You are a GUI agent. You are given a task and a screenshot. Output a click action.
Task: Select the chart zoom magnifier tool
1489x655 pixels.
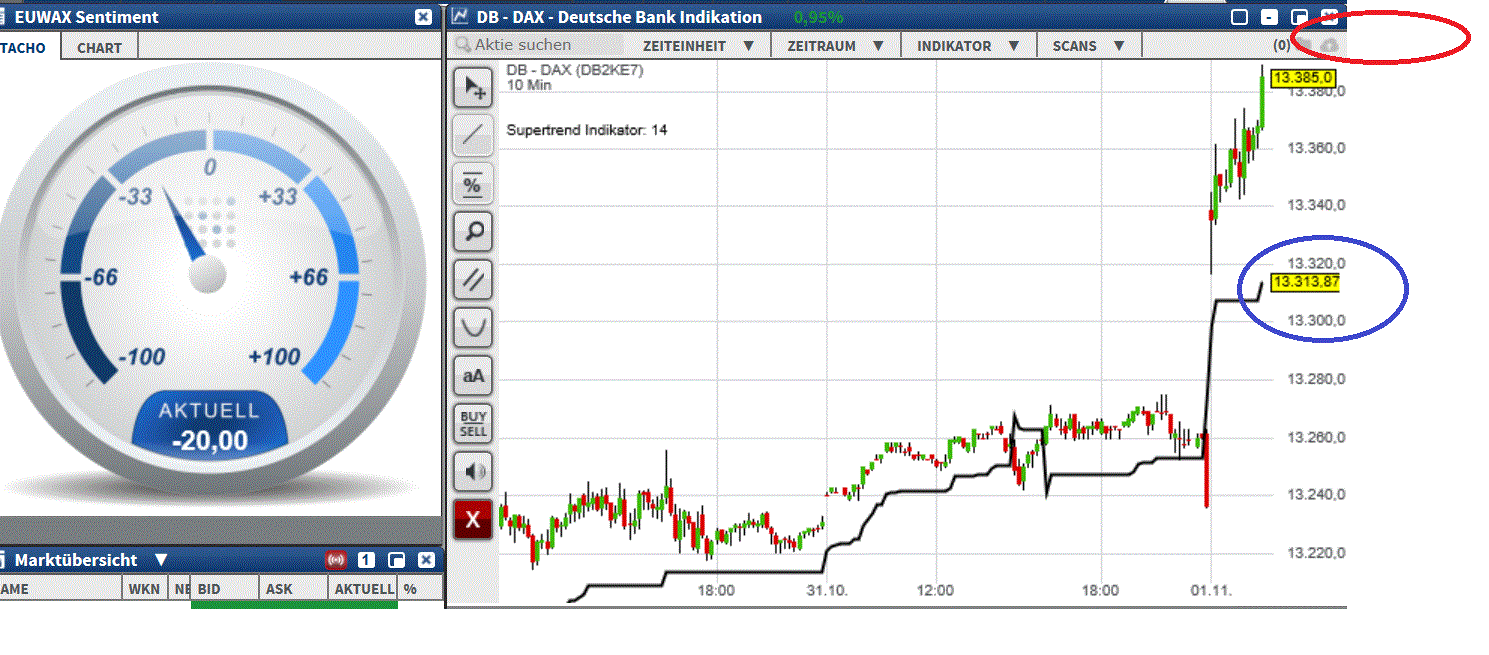(473, 231)
